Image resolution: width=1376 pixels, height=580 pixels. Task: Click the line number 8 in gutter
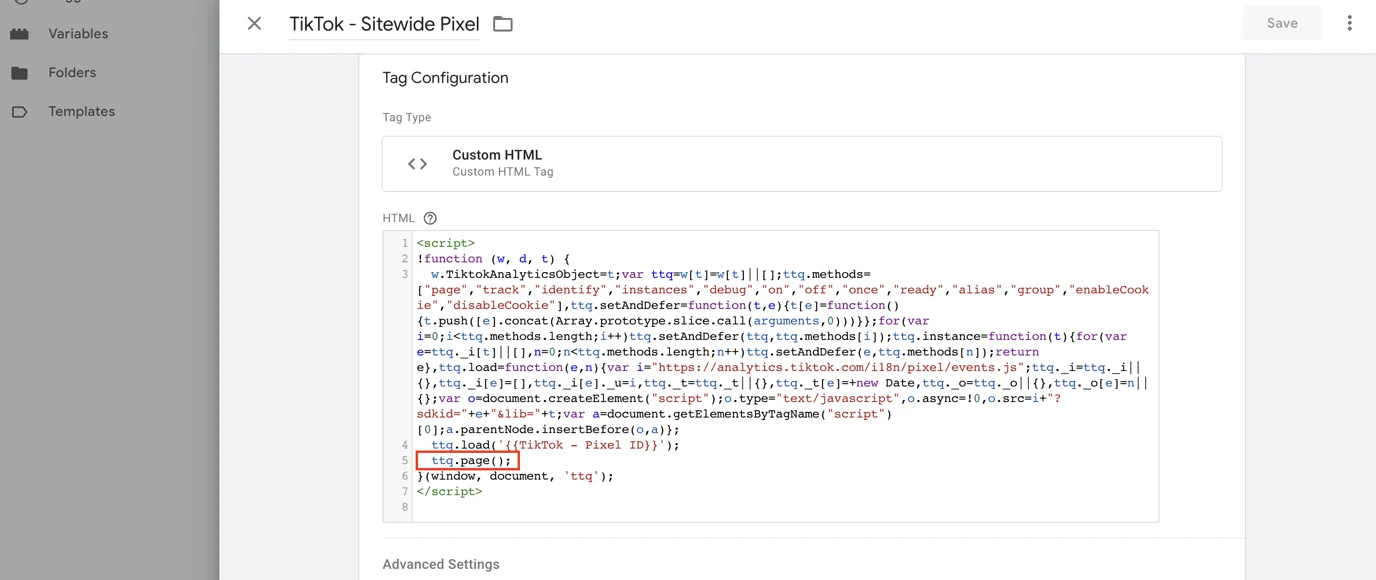tap(405, 507)
